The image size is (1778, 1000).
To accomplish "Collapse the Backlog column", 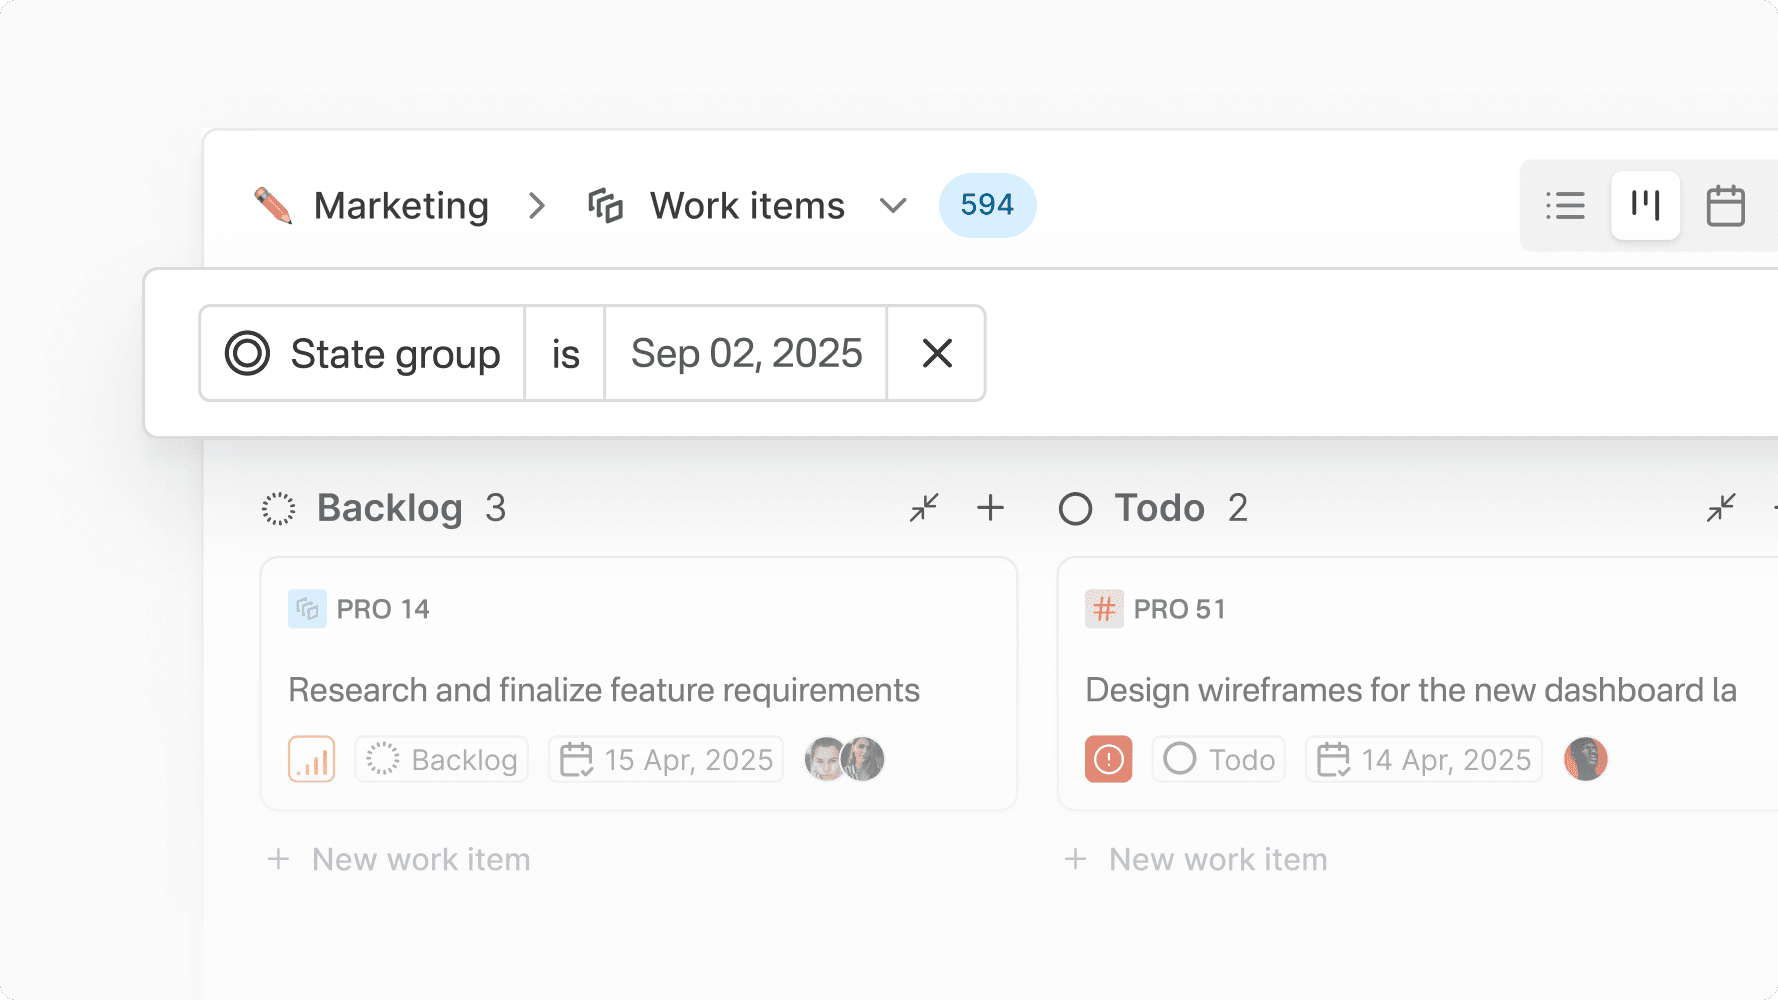I will point(923,508).
